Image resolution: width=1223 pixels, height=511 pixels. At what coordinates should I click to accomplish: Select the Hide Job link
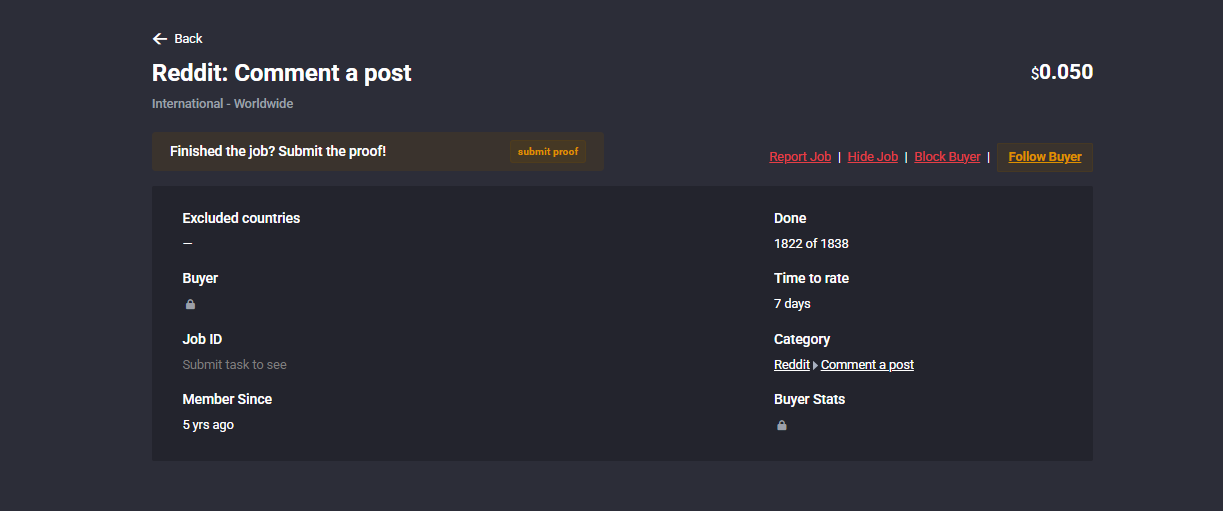[x=872, y=157]
